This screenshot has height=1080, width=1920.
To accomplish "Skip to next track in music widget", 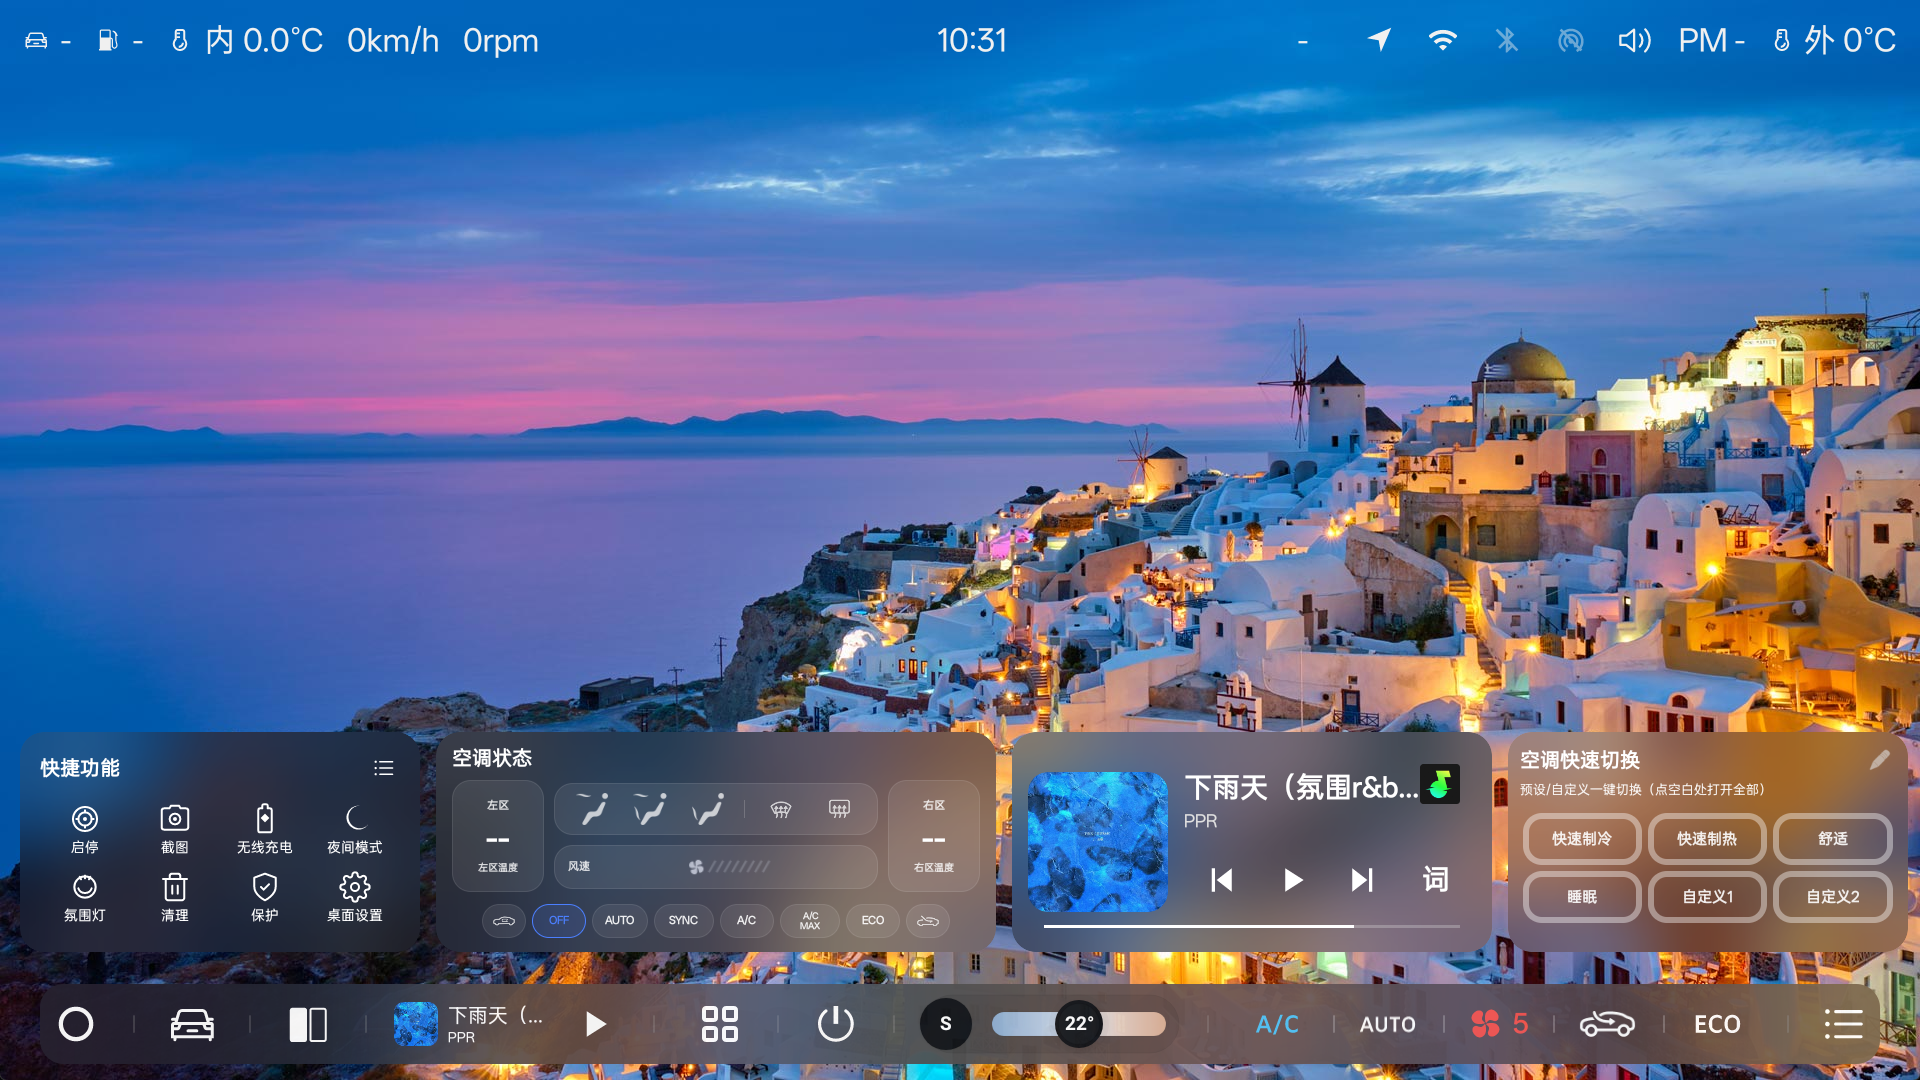I will (x=1362, y=880).
